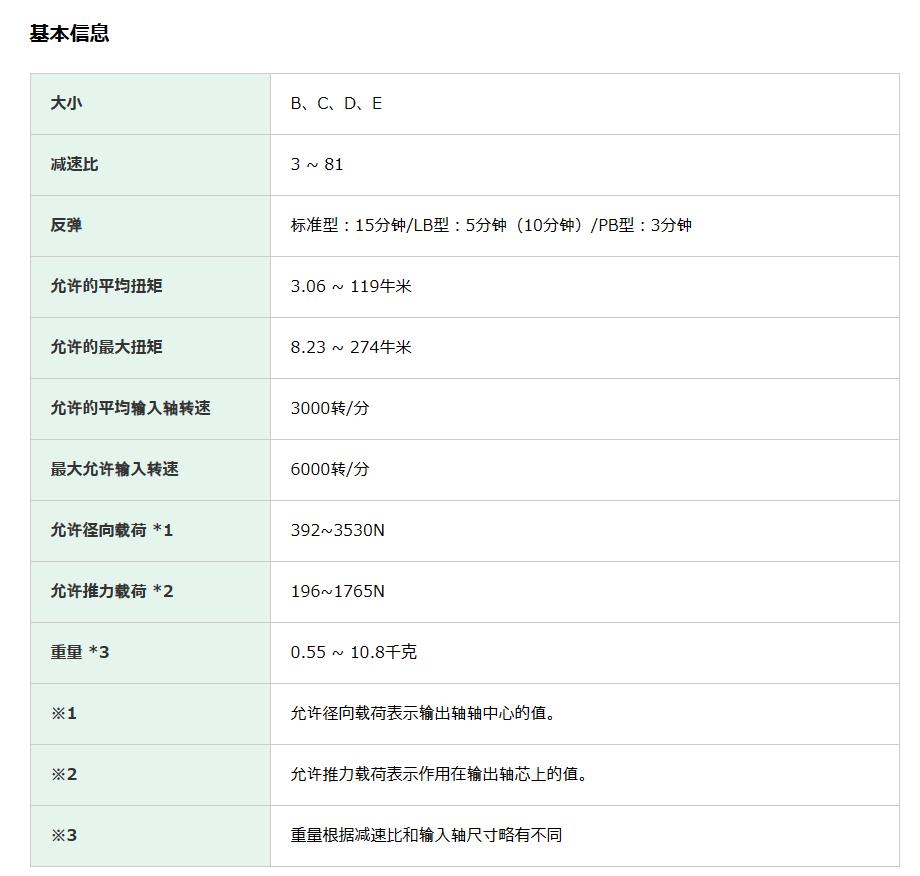This screenshot has width=920, height=876.
Task: Click the value 6000转/分
Action: point(330,469)
